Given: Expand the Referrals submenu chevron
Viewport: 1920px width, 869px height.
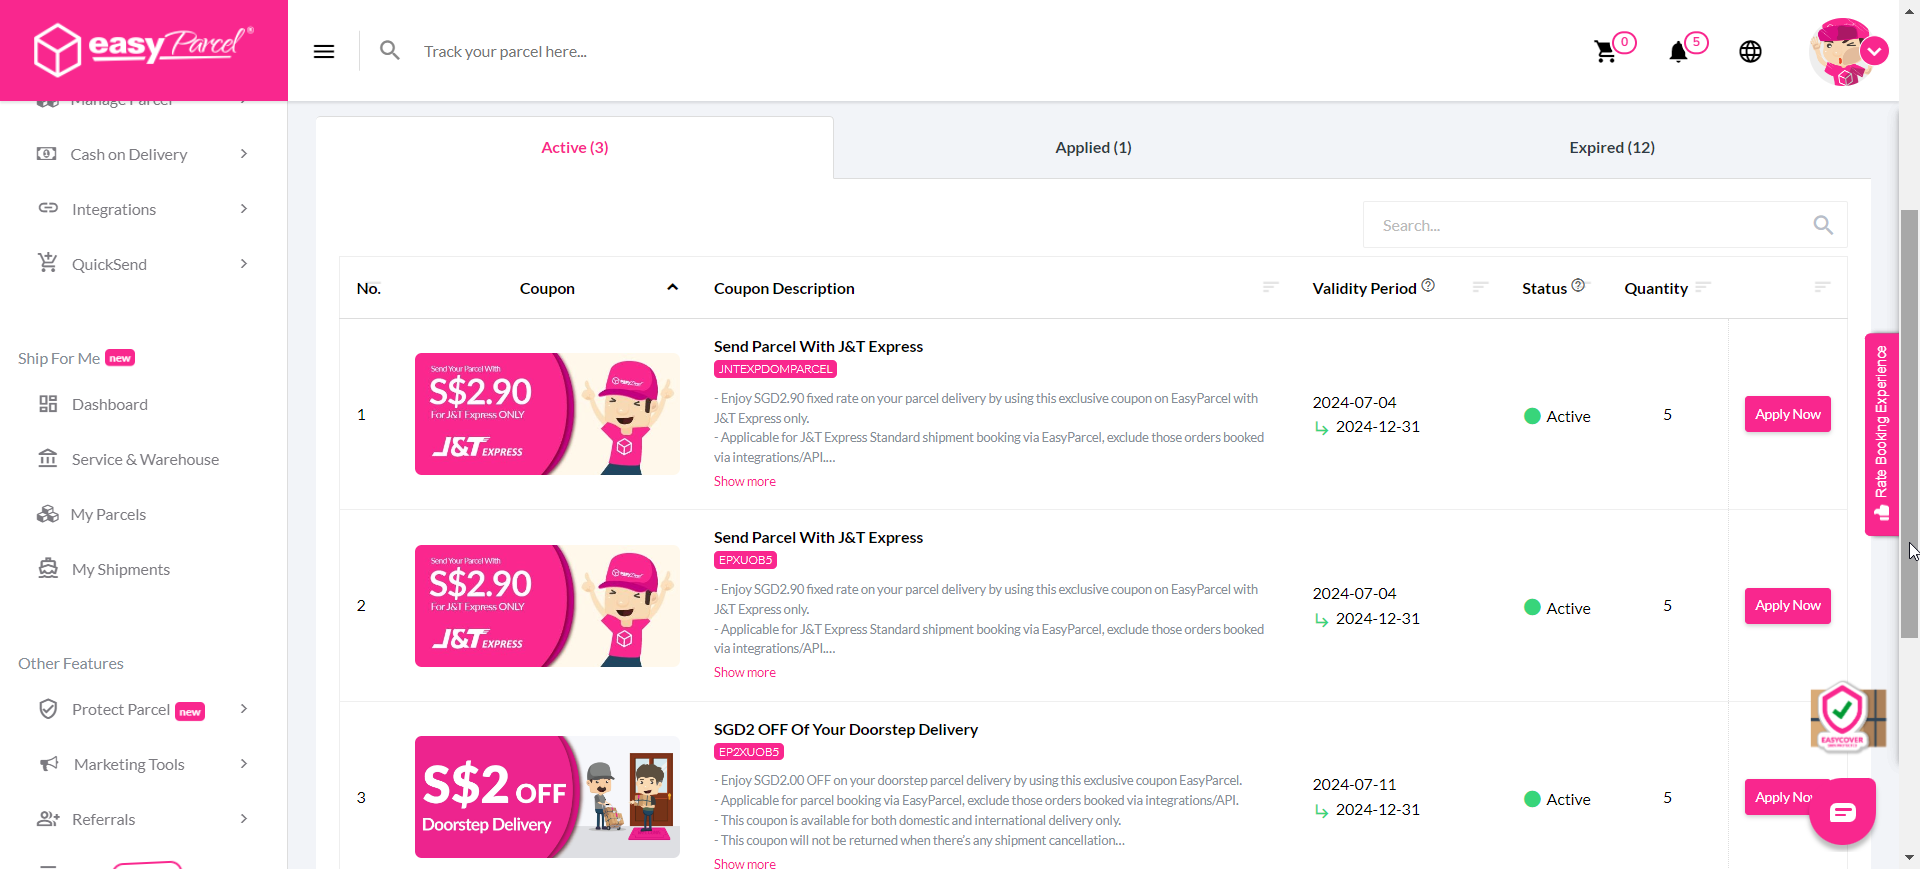Looking at the screenshot, I should pos(244,818).
